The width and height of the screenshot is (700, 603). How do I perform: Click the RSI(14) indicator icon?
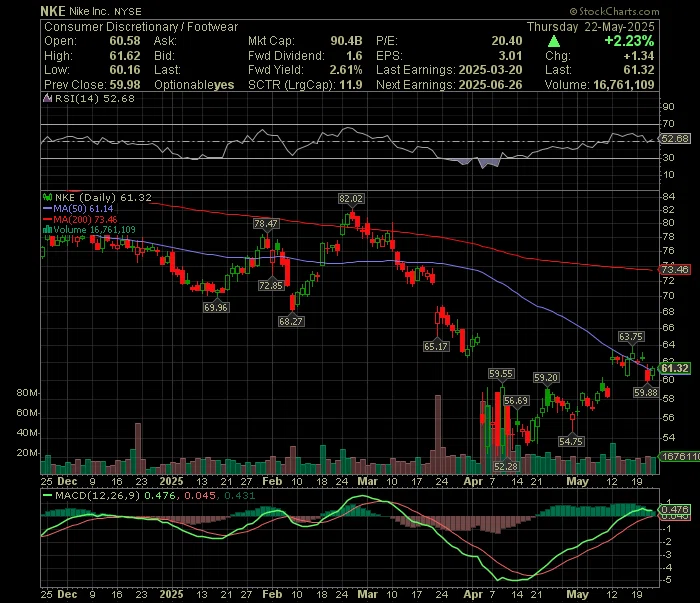(x=47, y=98)
